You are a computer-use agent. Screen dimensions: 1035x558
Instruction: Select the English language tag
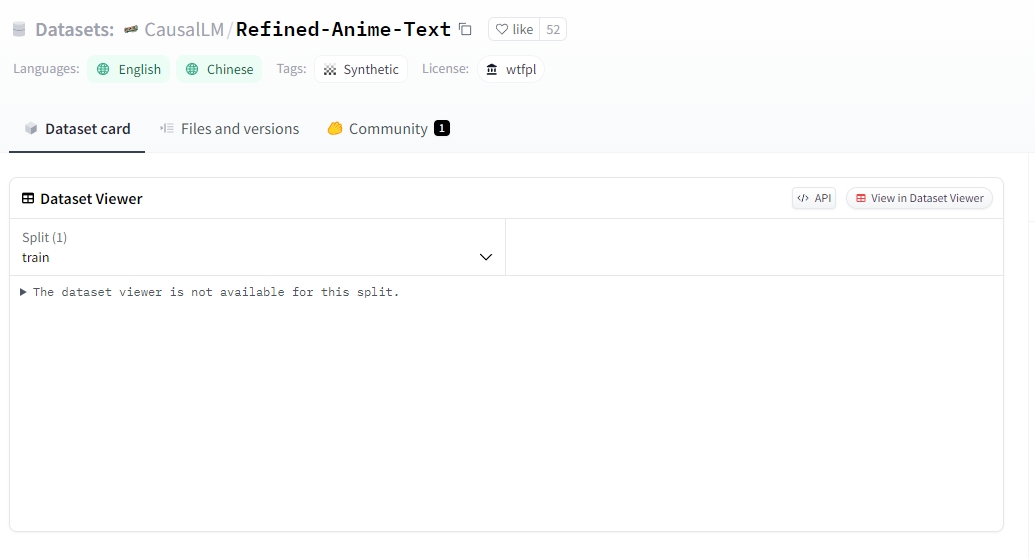[128, 69]
